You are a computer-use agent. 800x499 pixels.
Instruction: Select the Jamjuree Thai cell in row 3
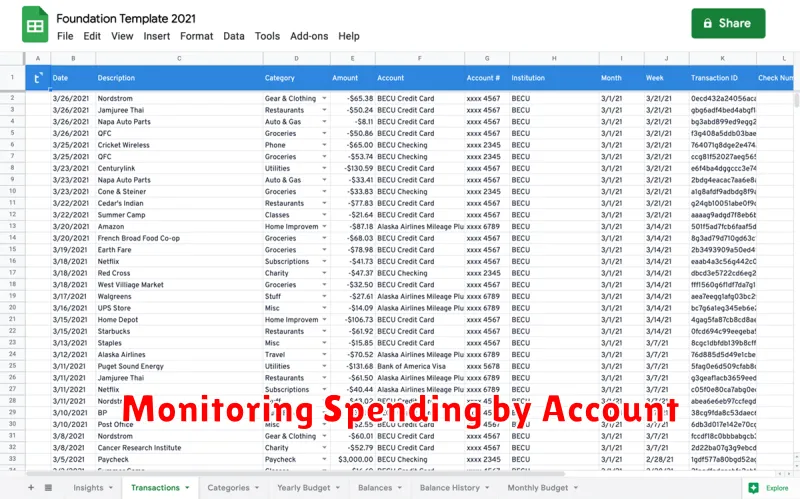179,110
